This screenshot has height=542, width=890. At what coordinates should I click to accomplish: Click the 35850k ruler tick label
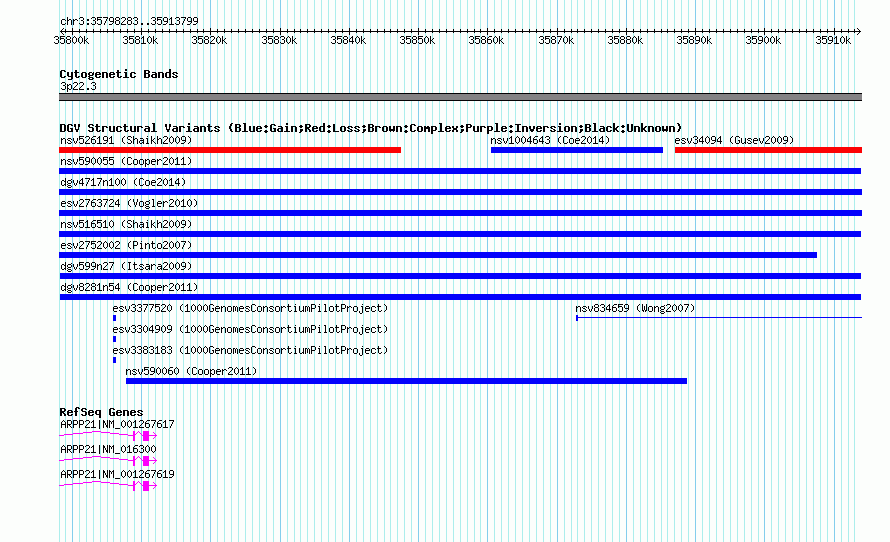[x=417, y=40]
